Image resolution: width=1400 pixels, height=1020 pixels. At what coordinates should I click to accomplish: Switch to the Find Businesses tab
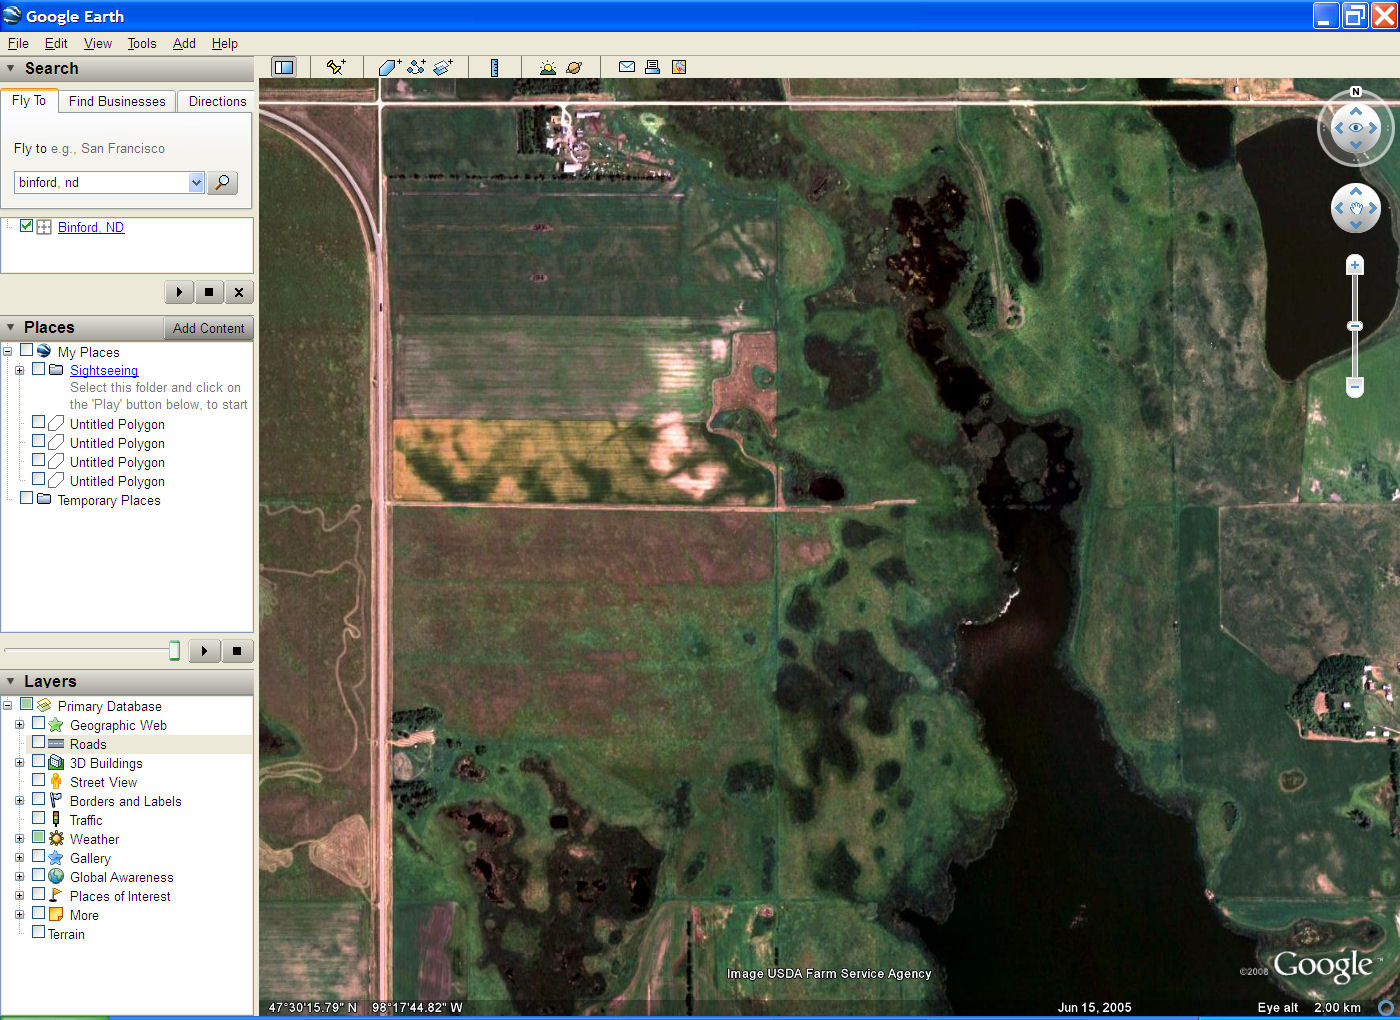[x=117, y=101]
